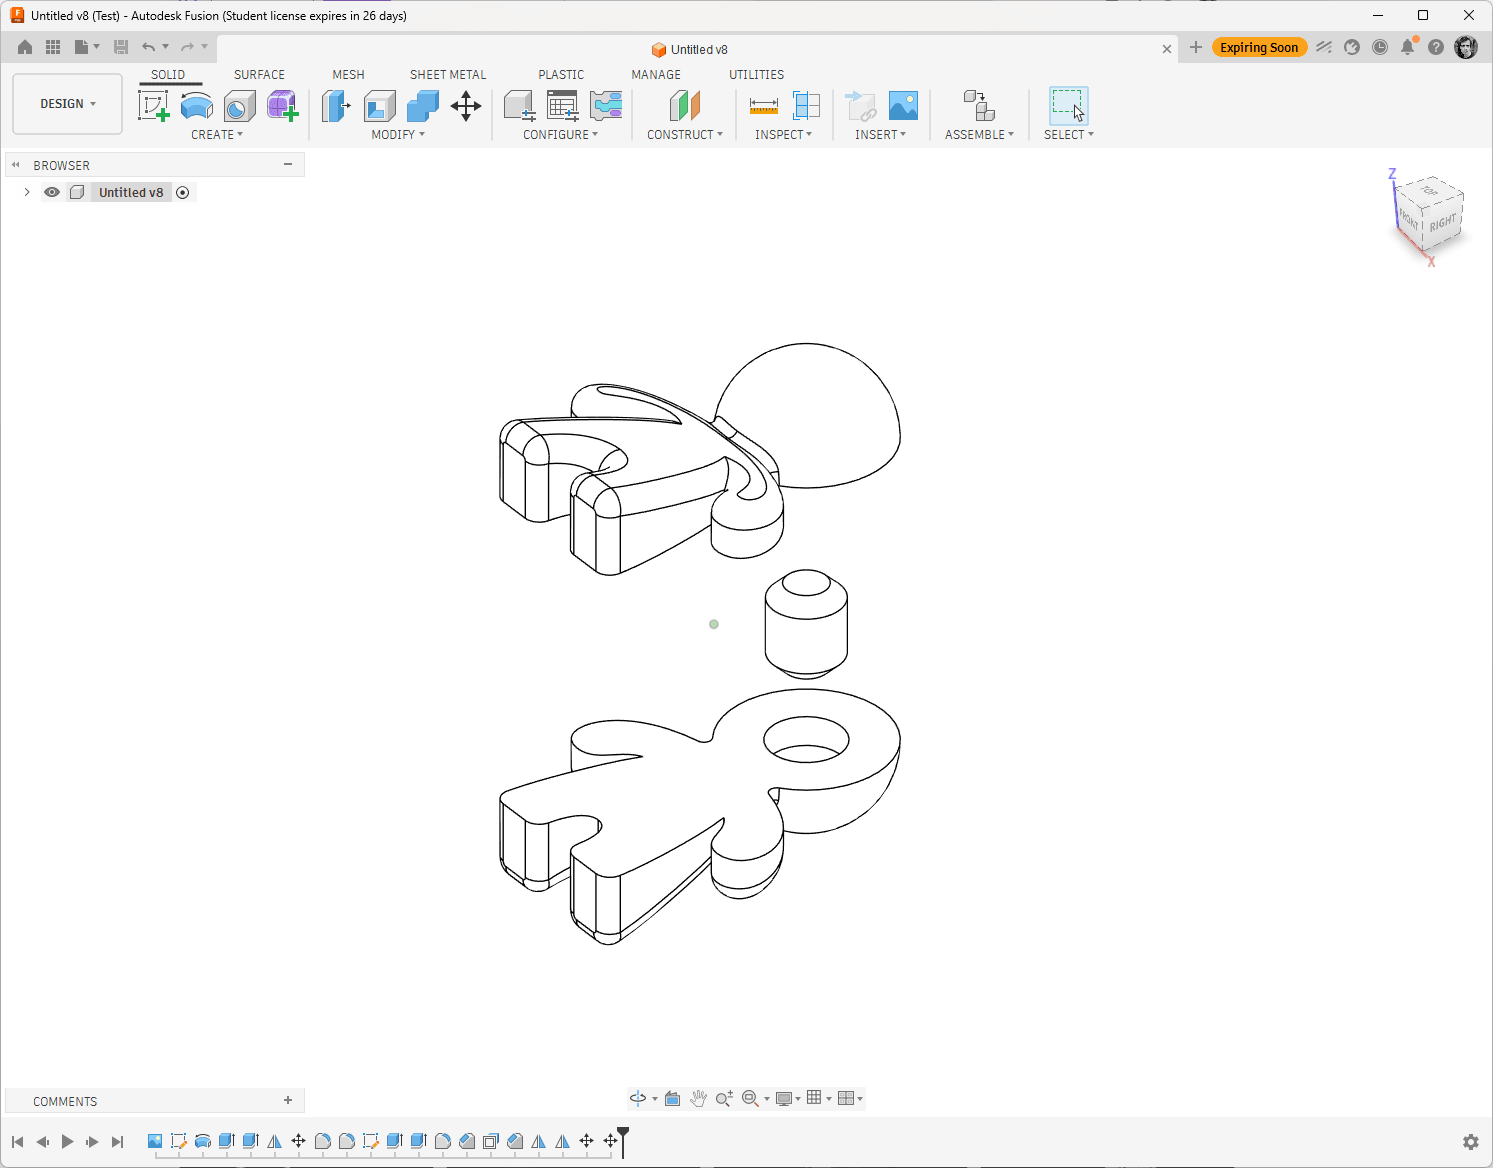
Task: Select the Press Pull modify tool
Action: click(x=336, y=105)
